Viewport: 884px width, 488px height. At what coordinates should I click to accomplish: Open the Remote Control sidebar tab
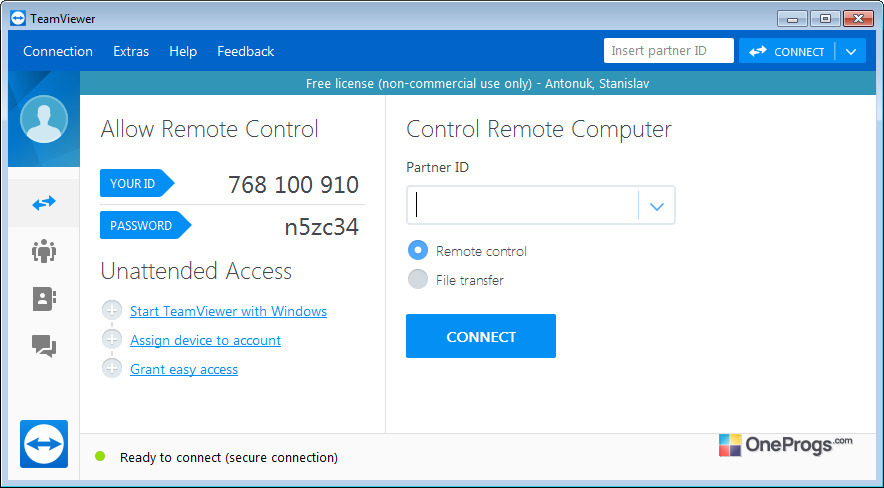point(44,203)
